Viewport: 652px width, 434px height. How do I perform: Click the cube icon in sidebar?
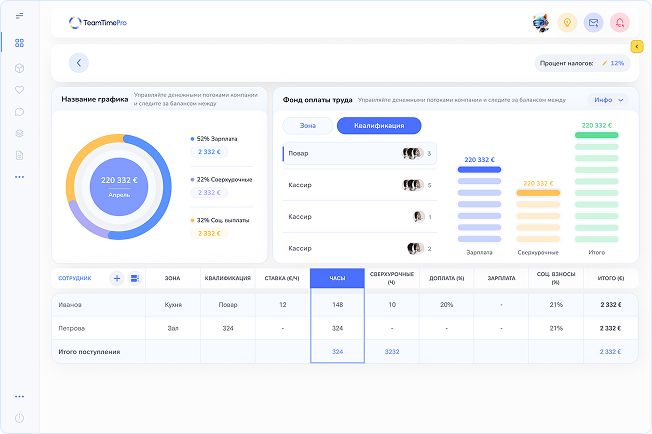(x=19, y=67)
